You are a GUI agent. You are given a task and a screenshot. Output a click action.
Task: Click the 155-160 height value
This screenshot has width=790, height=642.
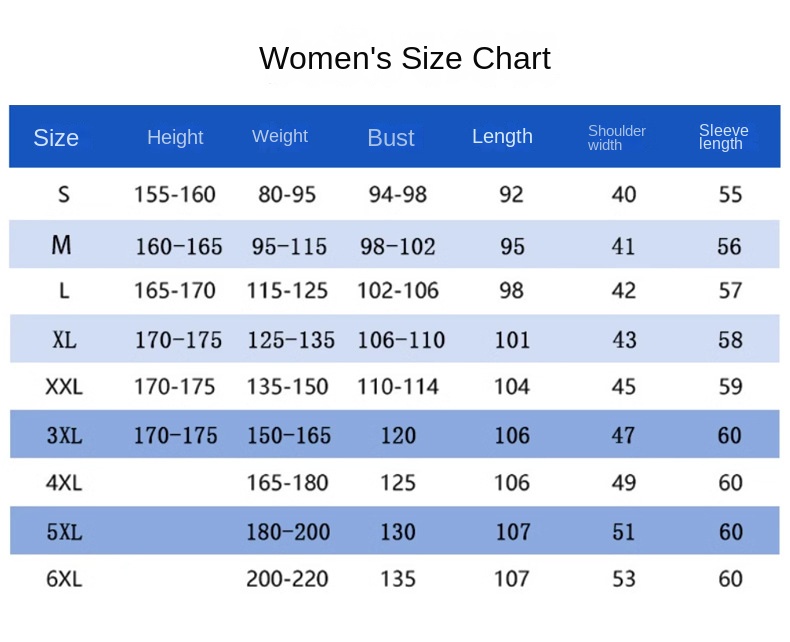[175, 194]
